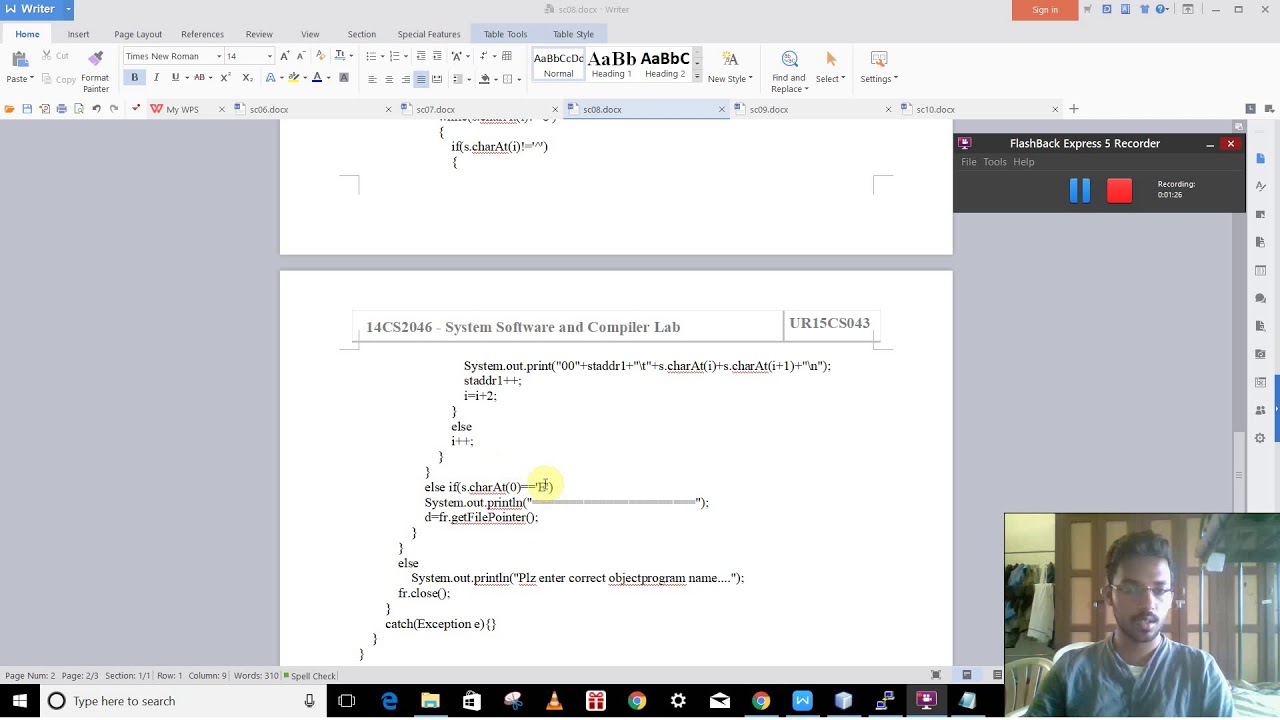1280x720 pixels.
Task: Apply paragraph shading color
Action: point(485,79)
